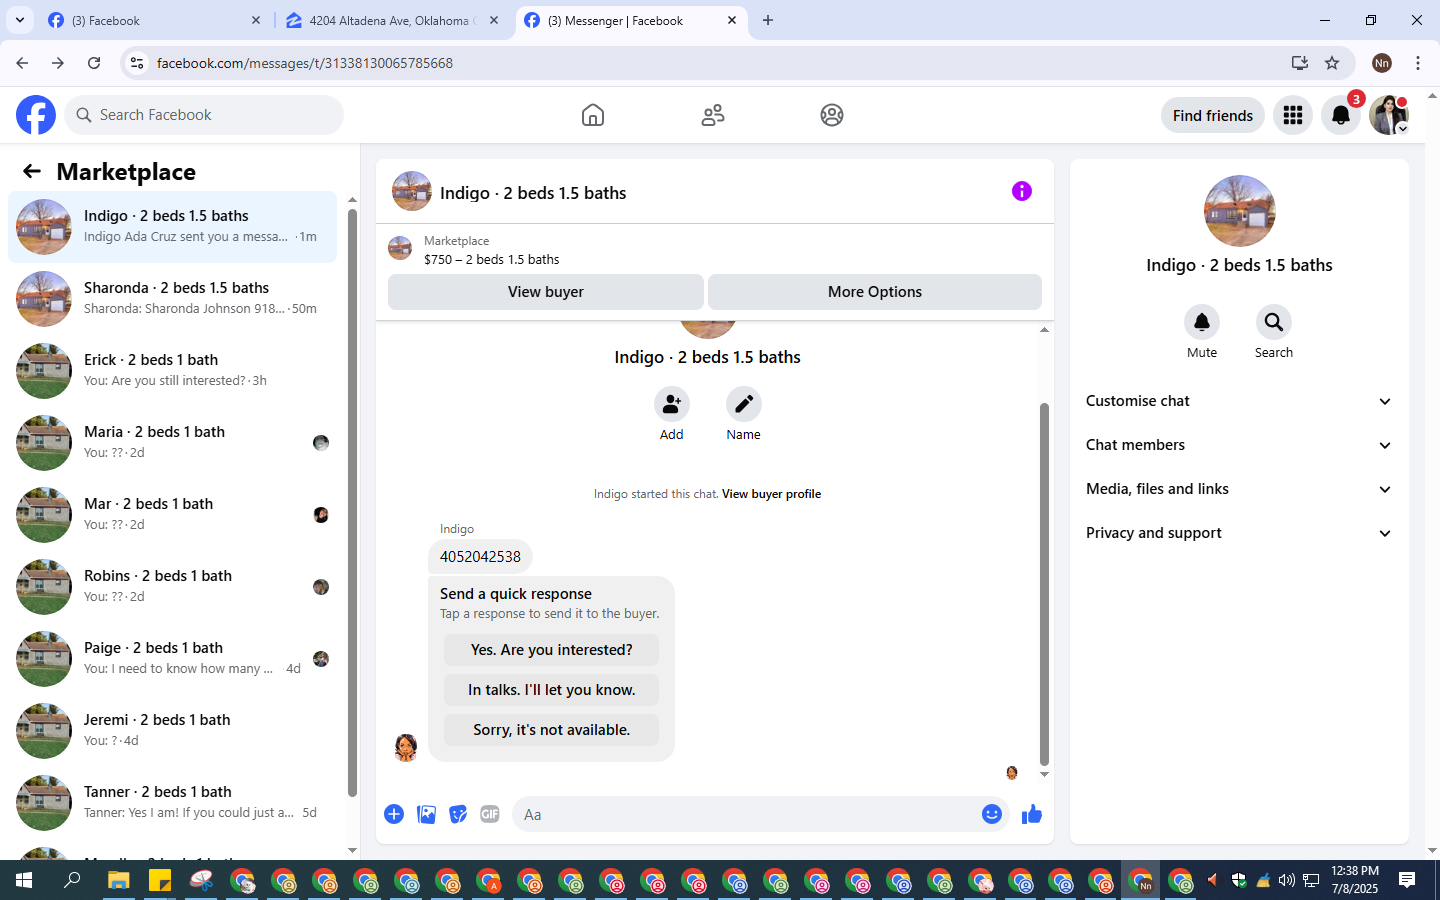
Task: Click the Find friends button
Action: point(1213,115)
